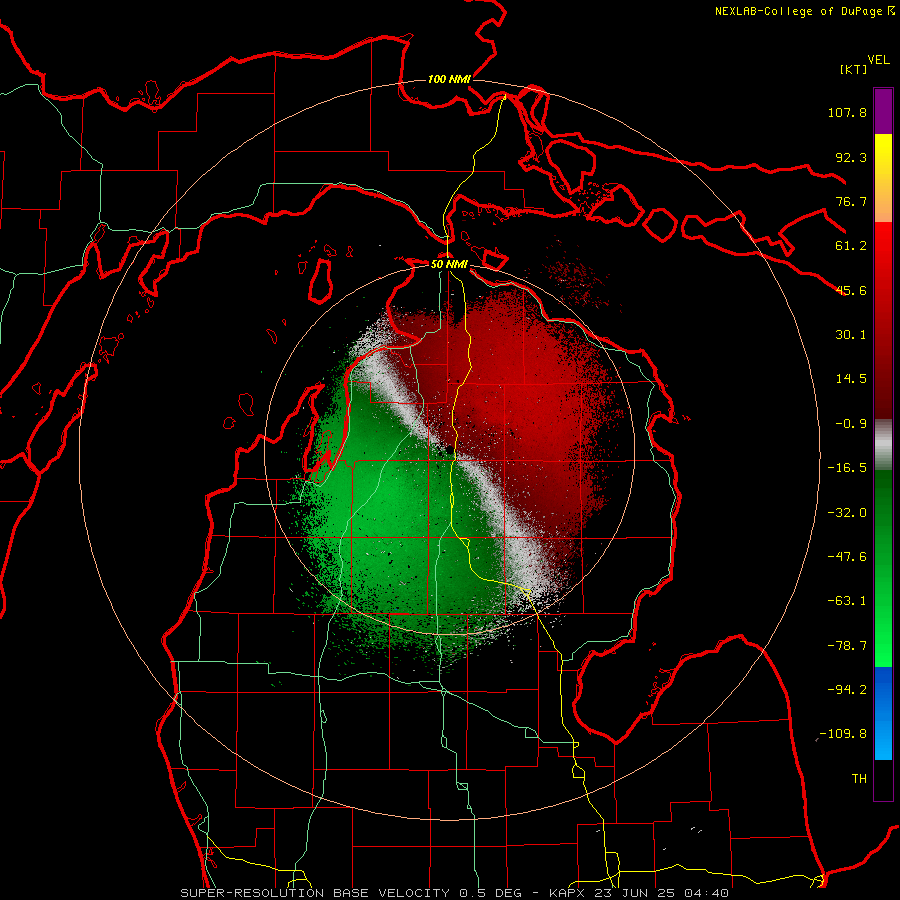Click the 45.6 value on velocity scale
The image size is (900, 900).
click(x=851, y=290)
